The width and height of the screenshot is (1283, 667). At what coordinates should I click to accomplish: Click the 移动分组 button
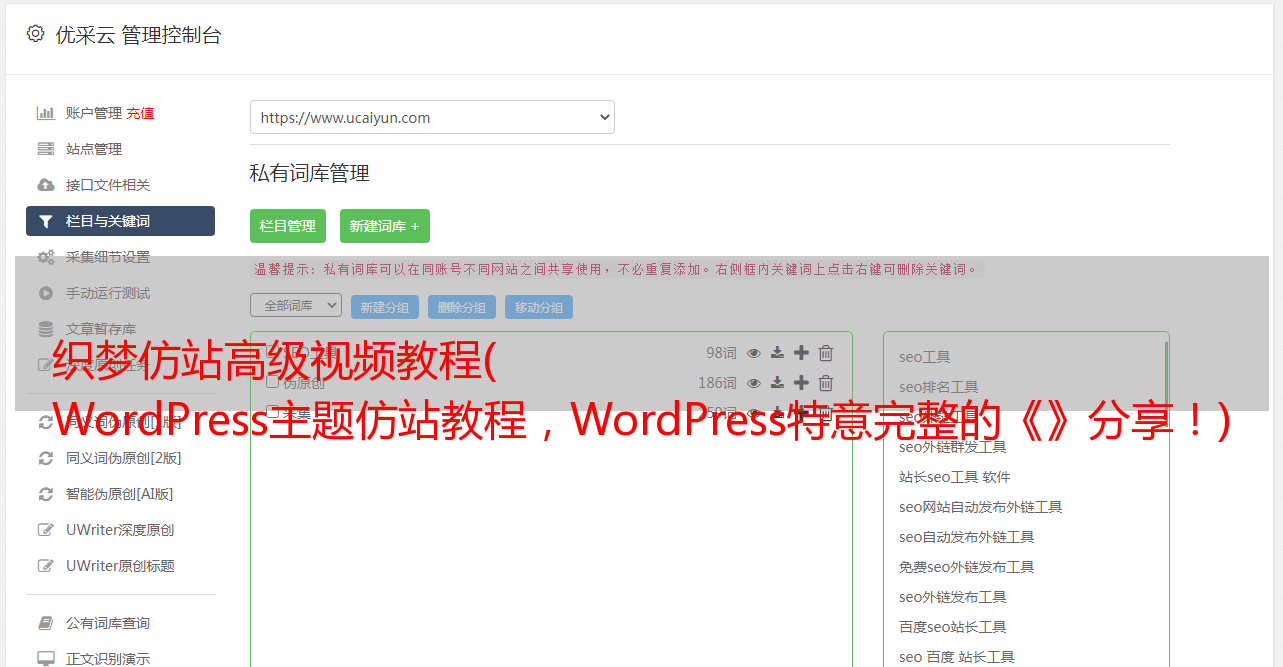coord(539,307)
